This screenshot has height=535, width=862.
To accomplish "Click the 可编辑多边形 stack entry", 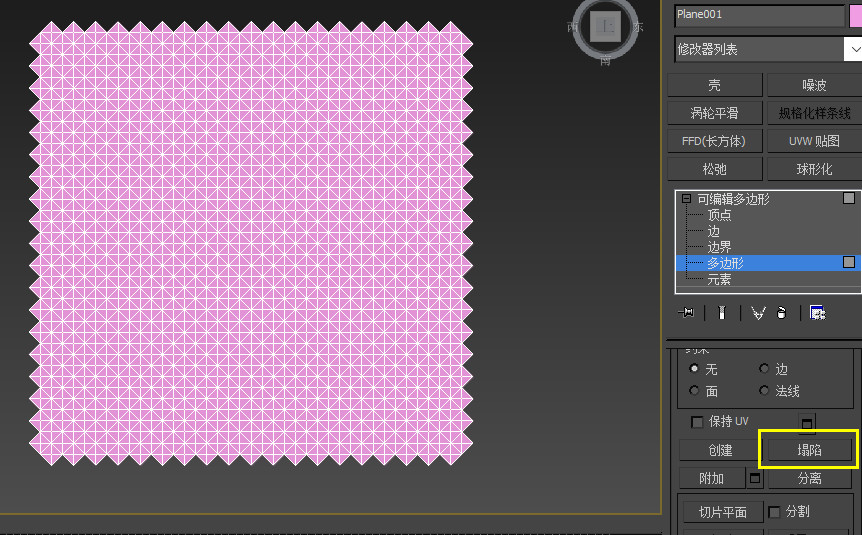I will pos(733,199).
